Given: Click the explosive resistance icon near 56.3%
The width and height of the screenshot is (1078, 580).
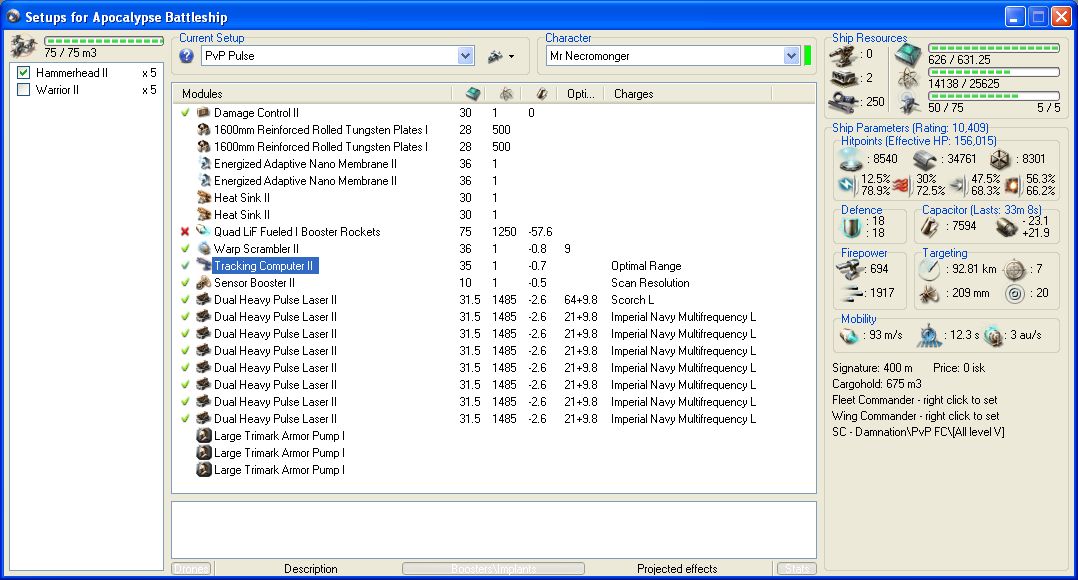Looking at the screenshot, I should (x=1013, y=185).
